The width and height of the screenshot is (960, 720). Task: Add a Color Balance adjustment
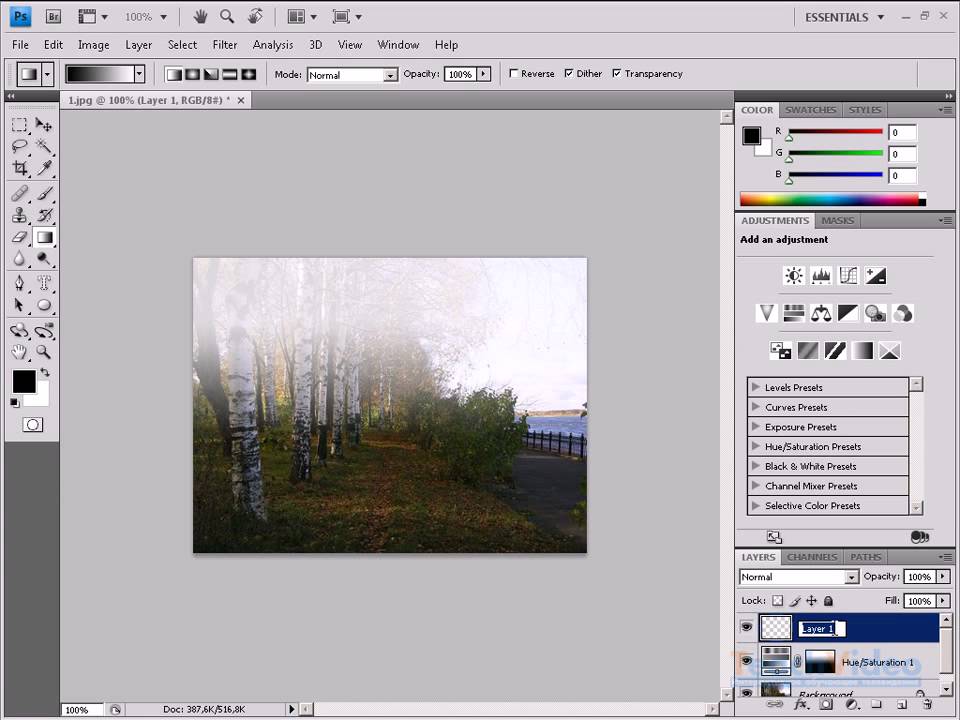point(821,314)
